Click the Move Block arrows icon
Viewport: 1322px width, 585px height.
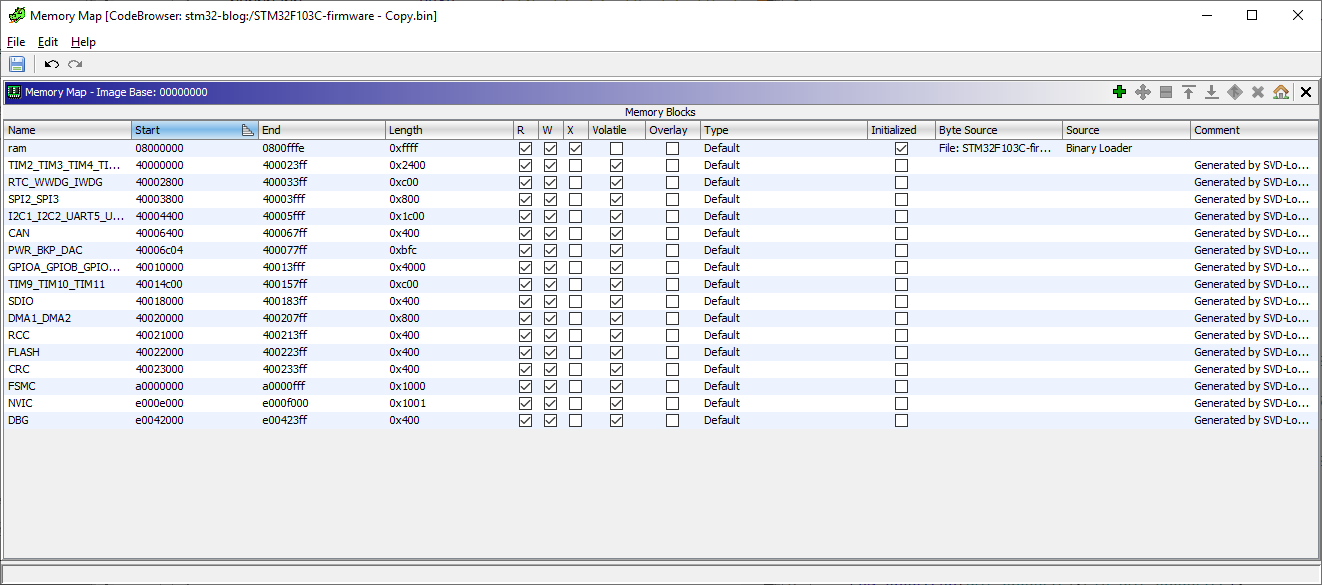pos(1143,92)
